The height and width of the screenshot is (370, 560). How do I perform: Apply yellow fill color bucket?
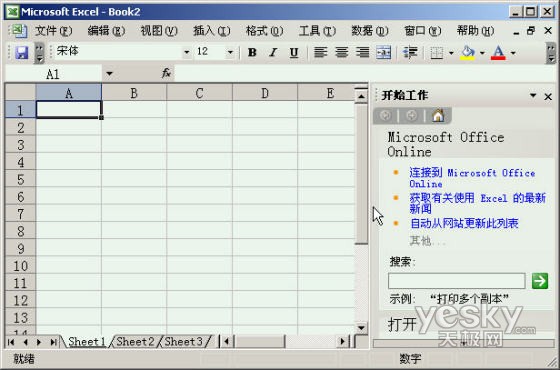tap(468, 53)
